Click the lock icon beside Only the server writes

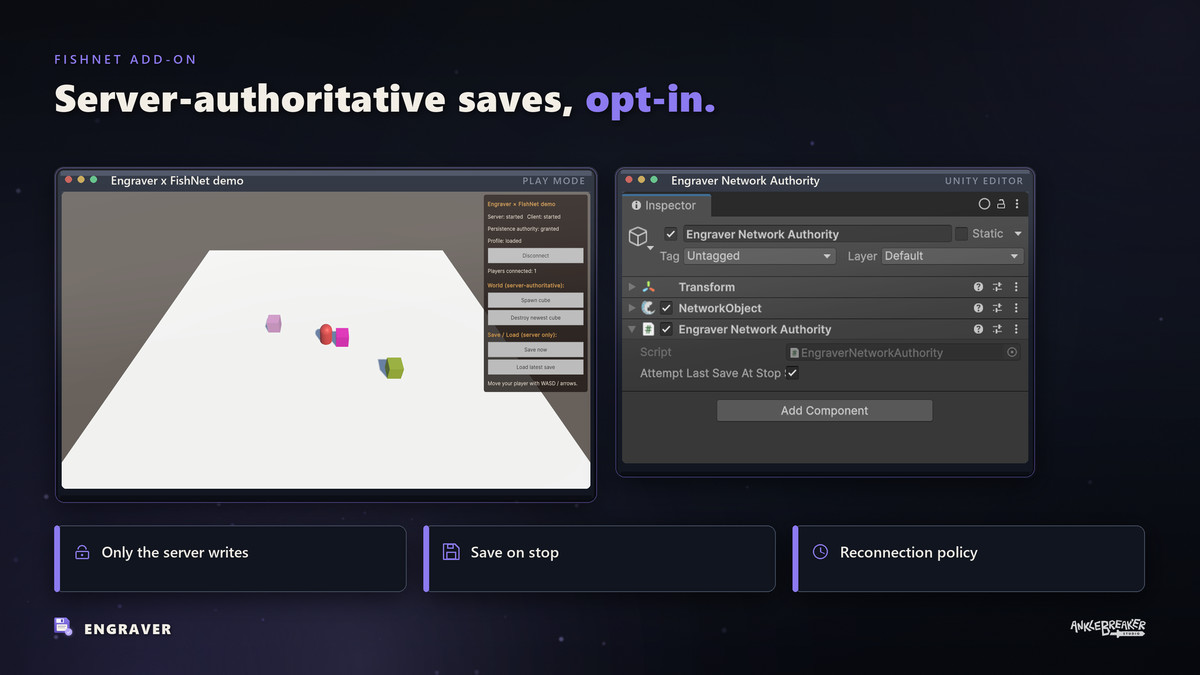(82, 552)
